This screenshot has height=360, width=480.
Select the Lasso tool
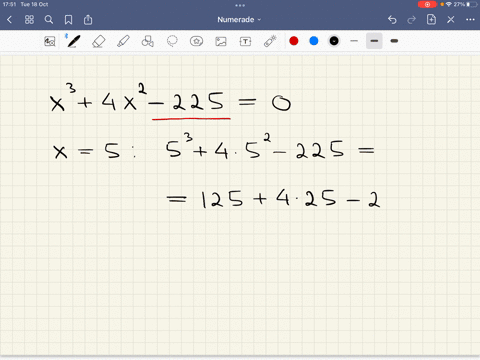coord(172,41)
